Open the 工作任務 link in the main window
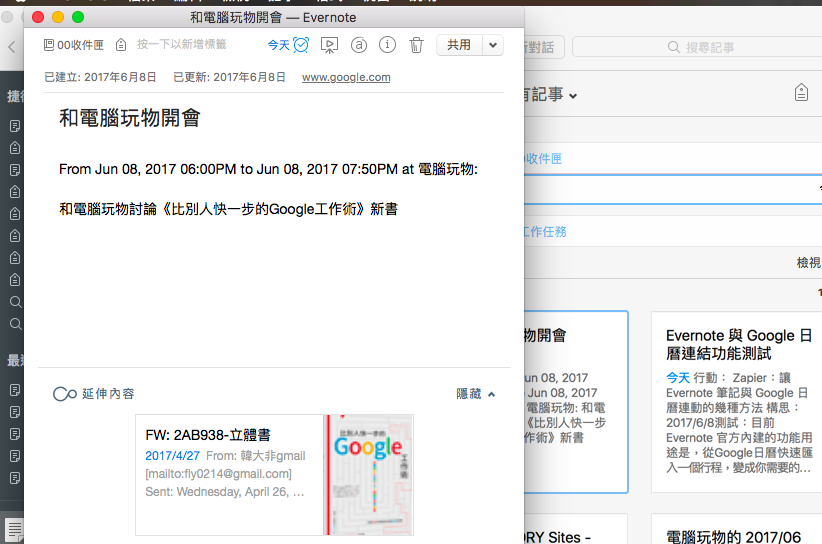The height and width of the screenshot is (544, 822). (x=545, y=231)
